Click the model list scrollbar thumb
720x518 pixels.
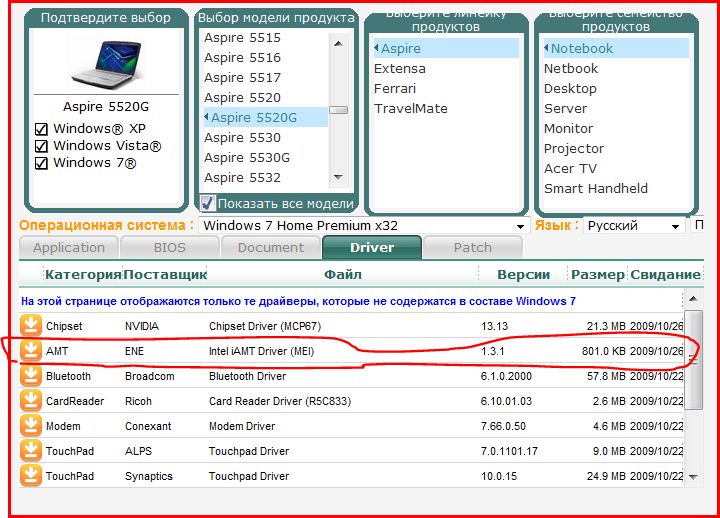[338, 110]
